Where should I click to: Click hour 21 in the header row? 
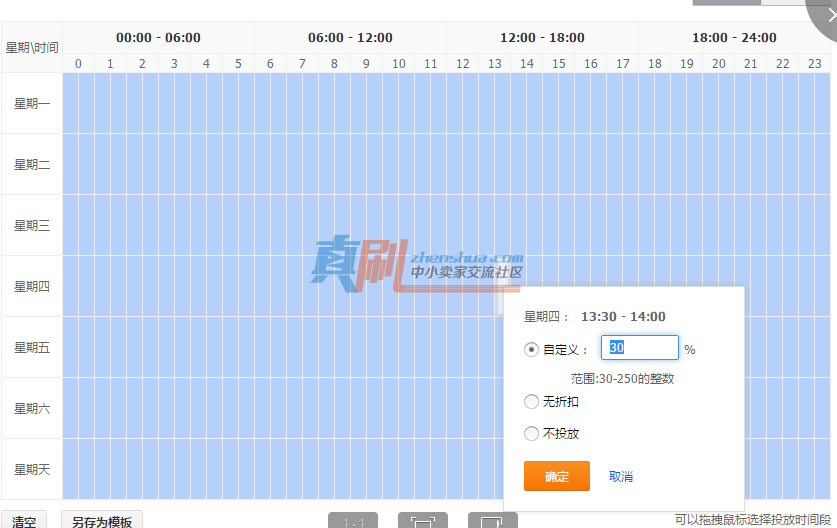tap(751, 64)
